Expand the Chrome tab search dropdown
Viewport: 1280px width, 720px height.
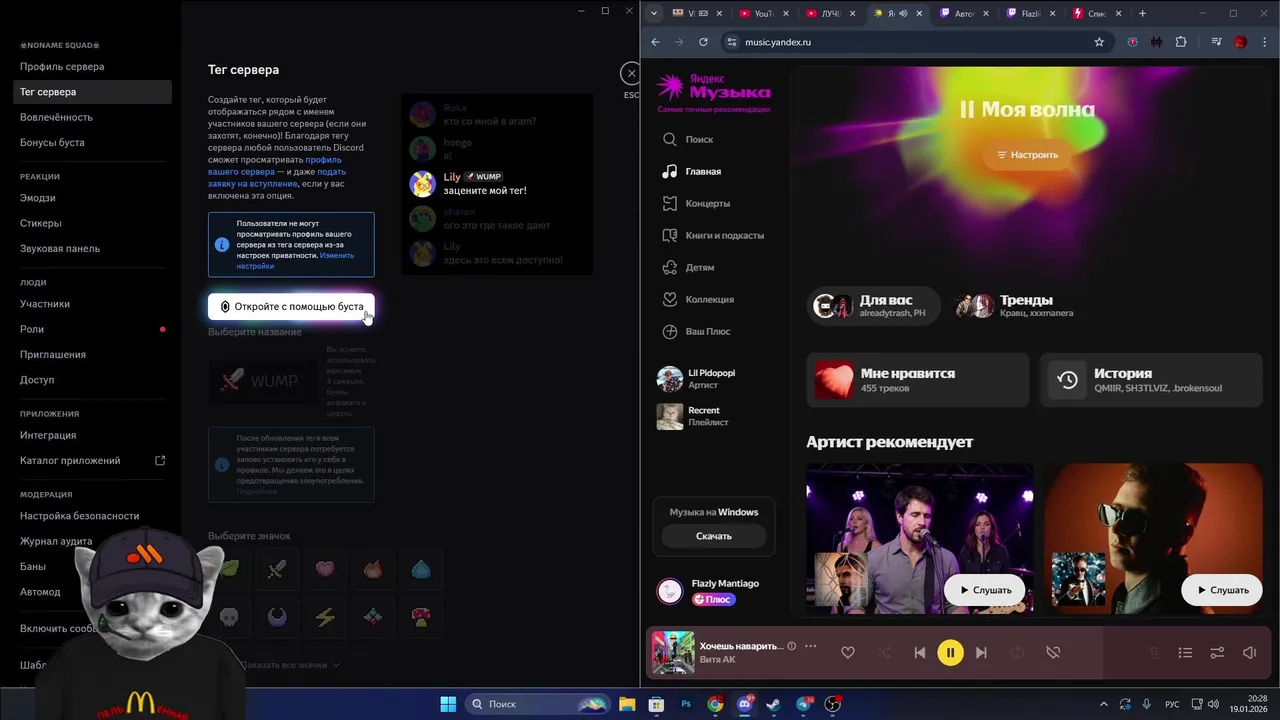pos(654,13)
